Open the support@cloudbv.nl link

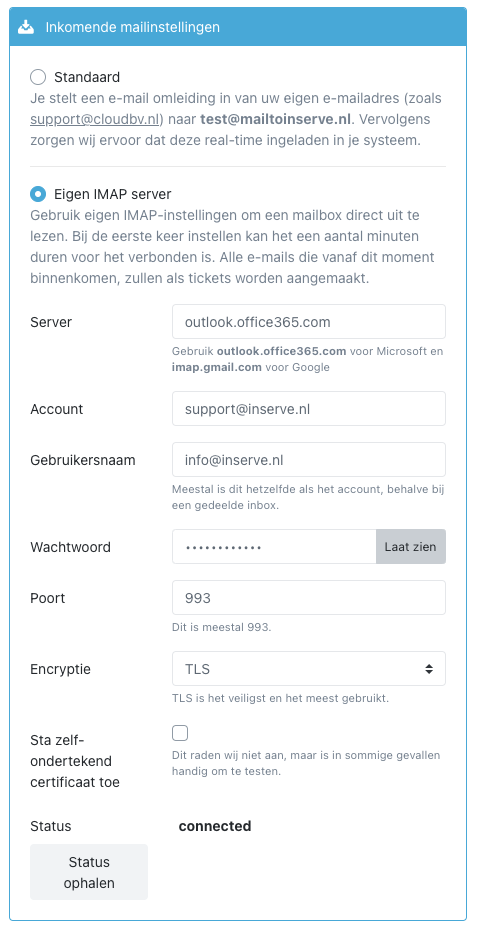coord(96,119)
